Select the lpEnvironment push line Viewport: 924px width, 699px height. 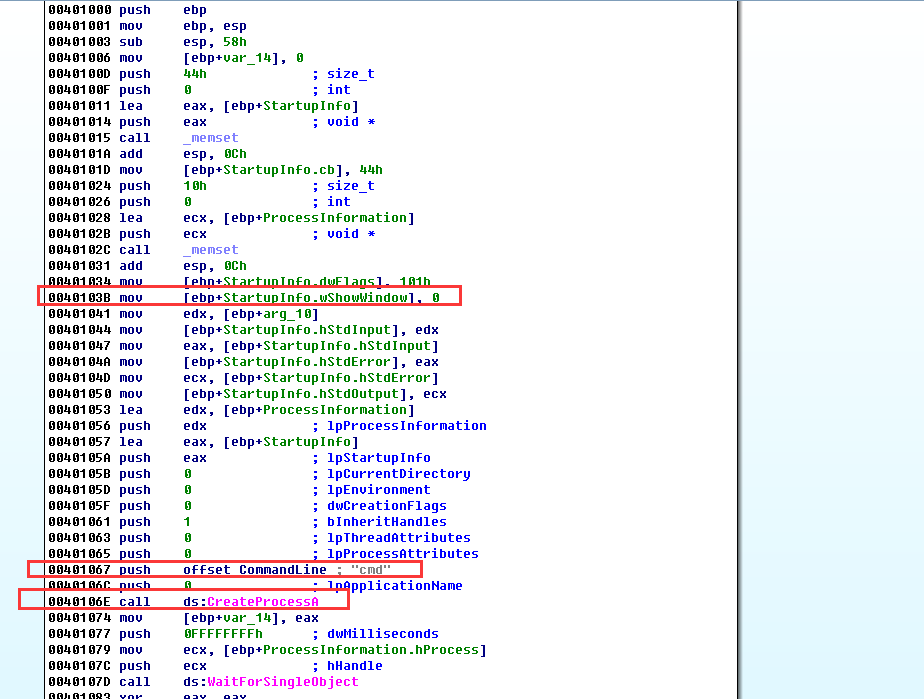pyautogui.click(x=239, y=489)
